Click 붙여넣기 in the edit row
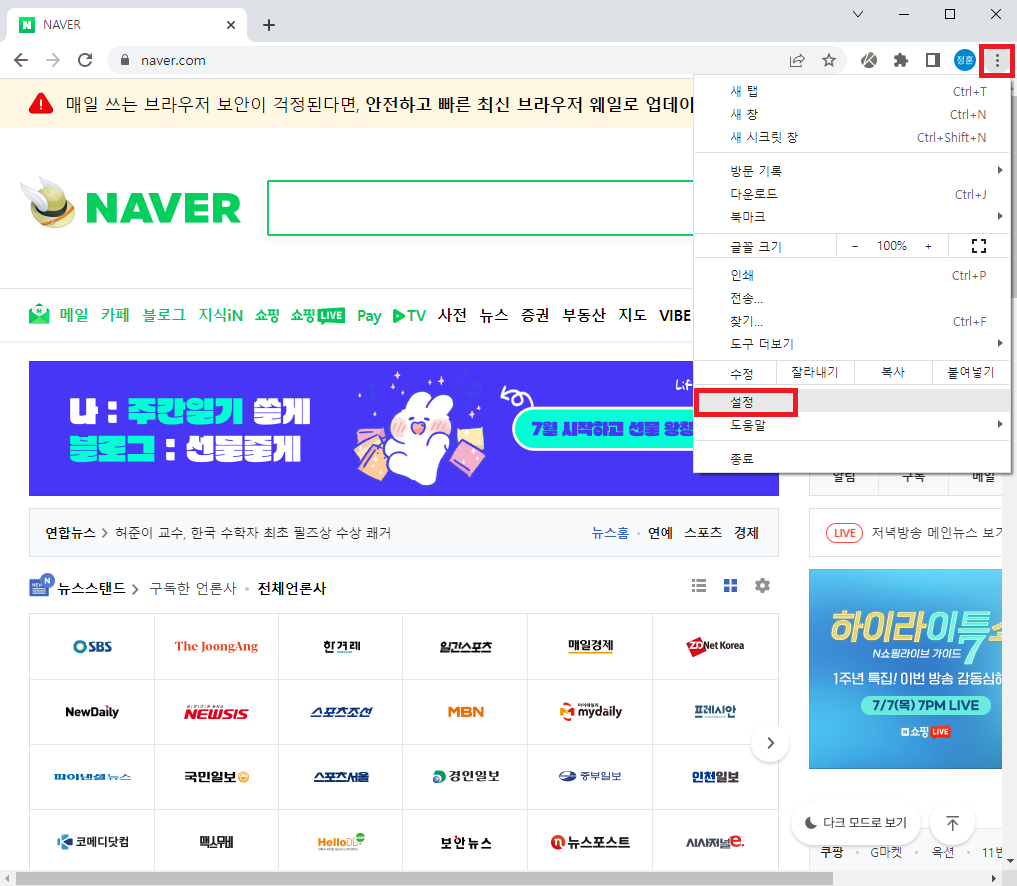1017x886 pixels. (970, 372)
